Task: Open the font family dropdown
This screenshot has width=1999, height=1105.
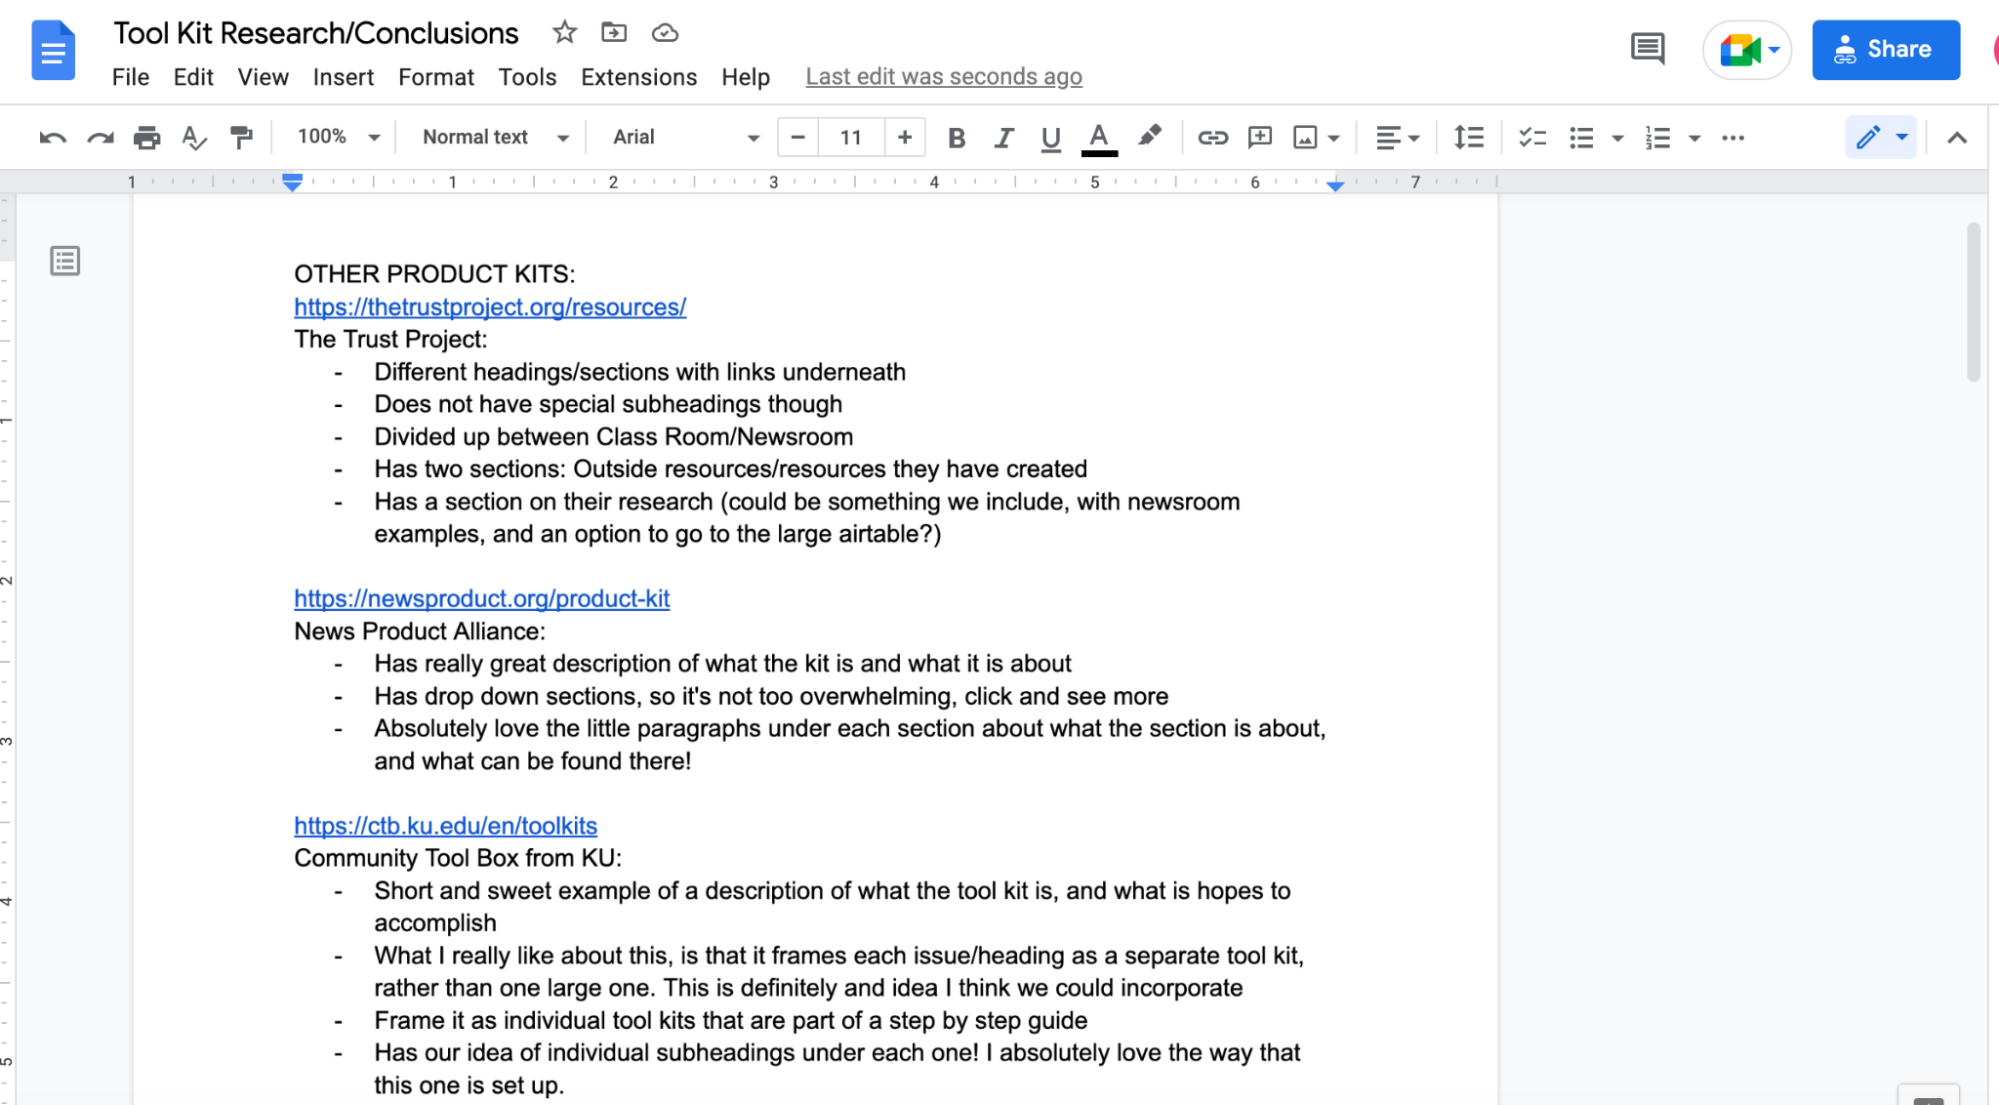Action: click(680, 137)
